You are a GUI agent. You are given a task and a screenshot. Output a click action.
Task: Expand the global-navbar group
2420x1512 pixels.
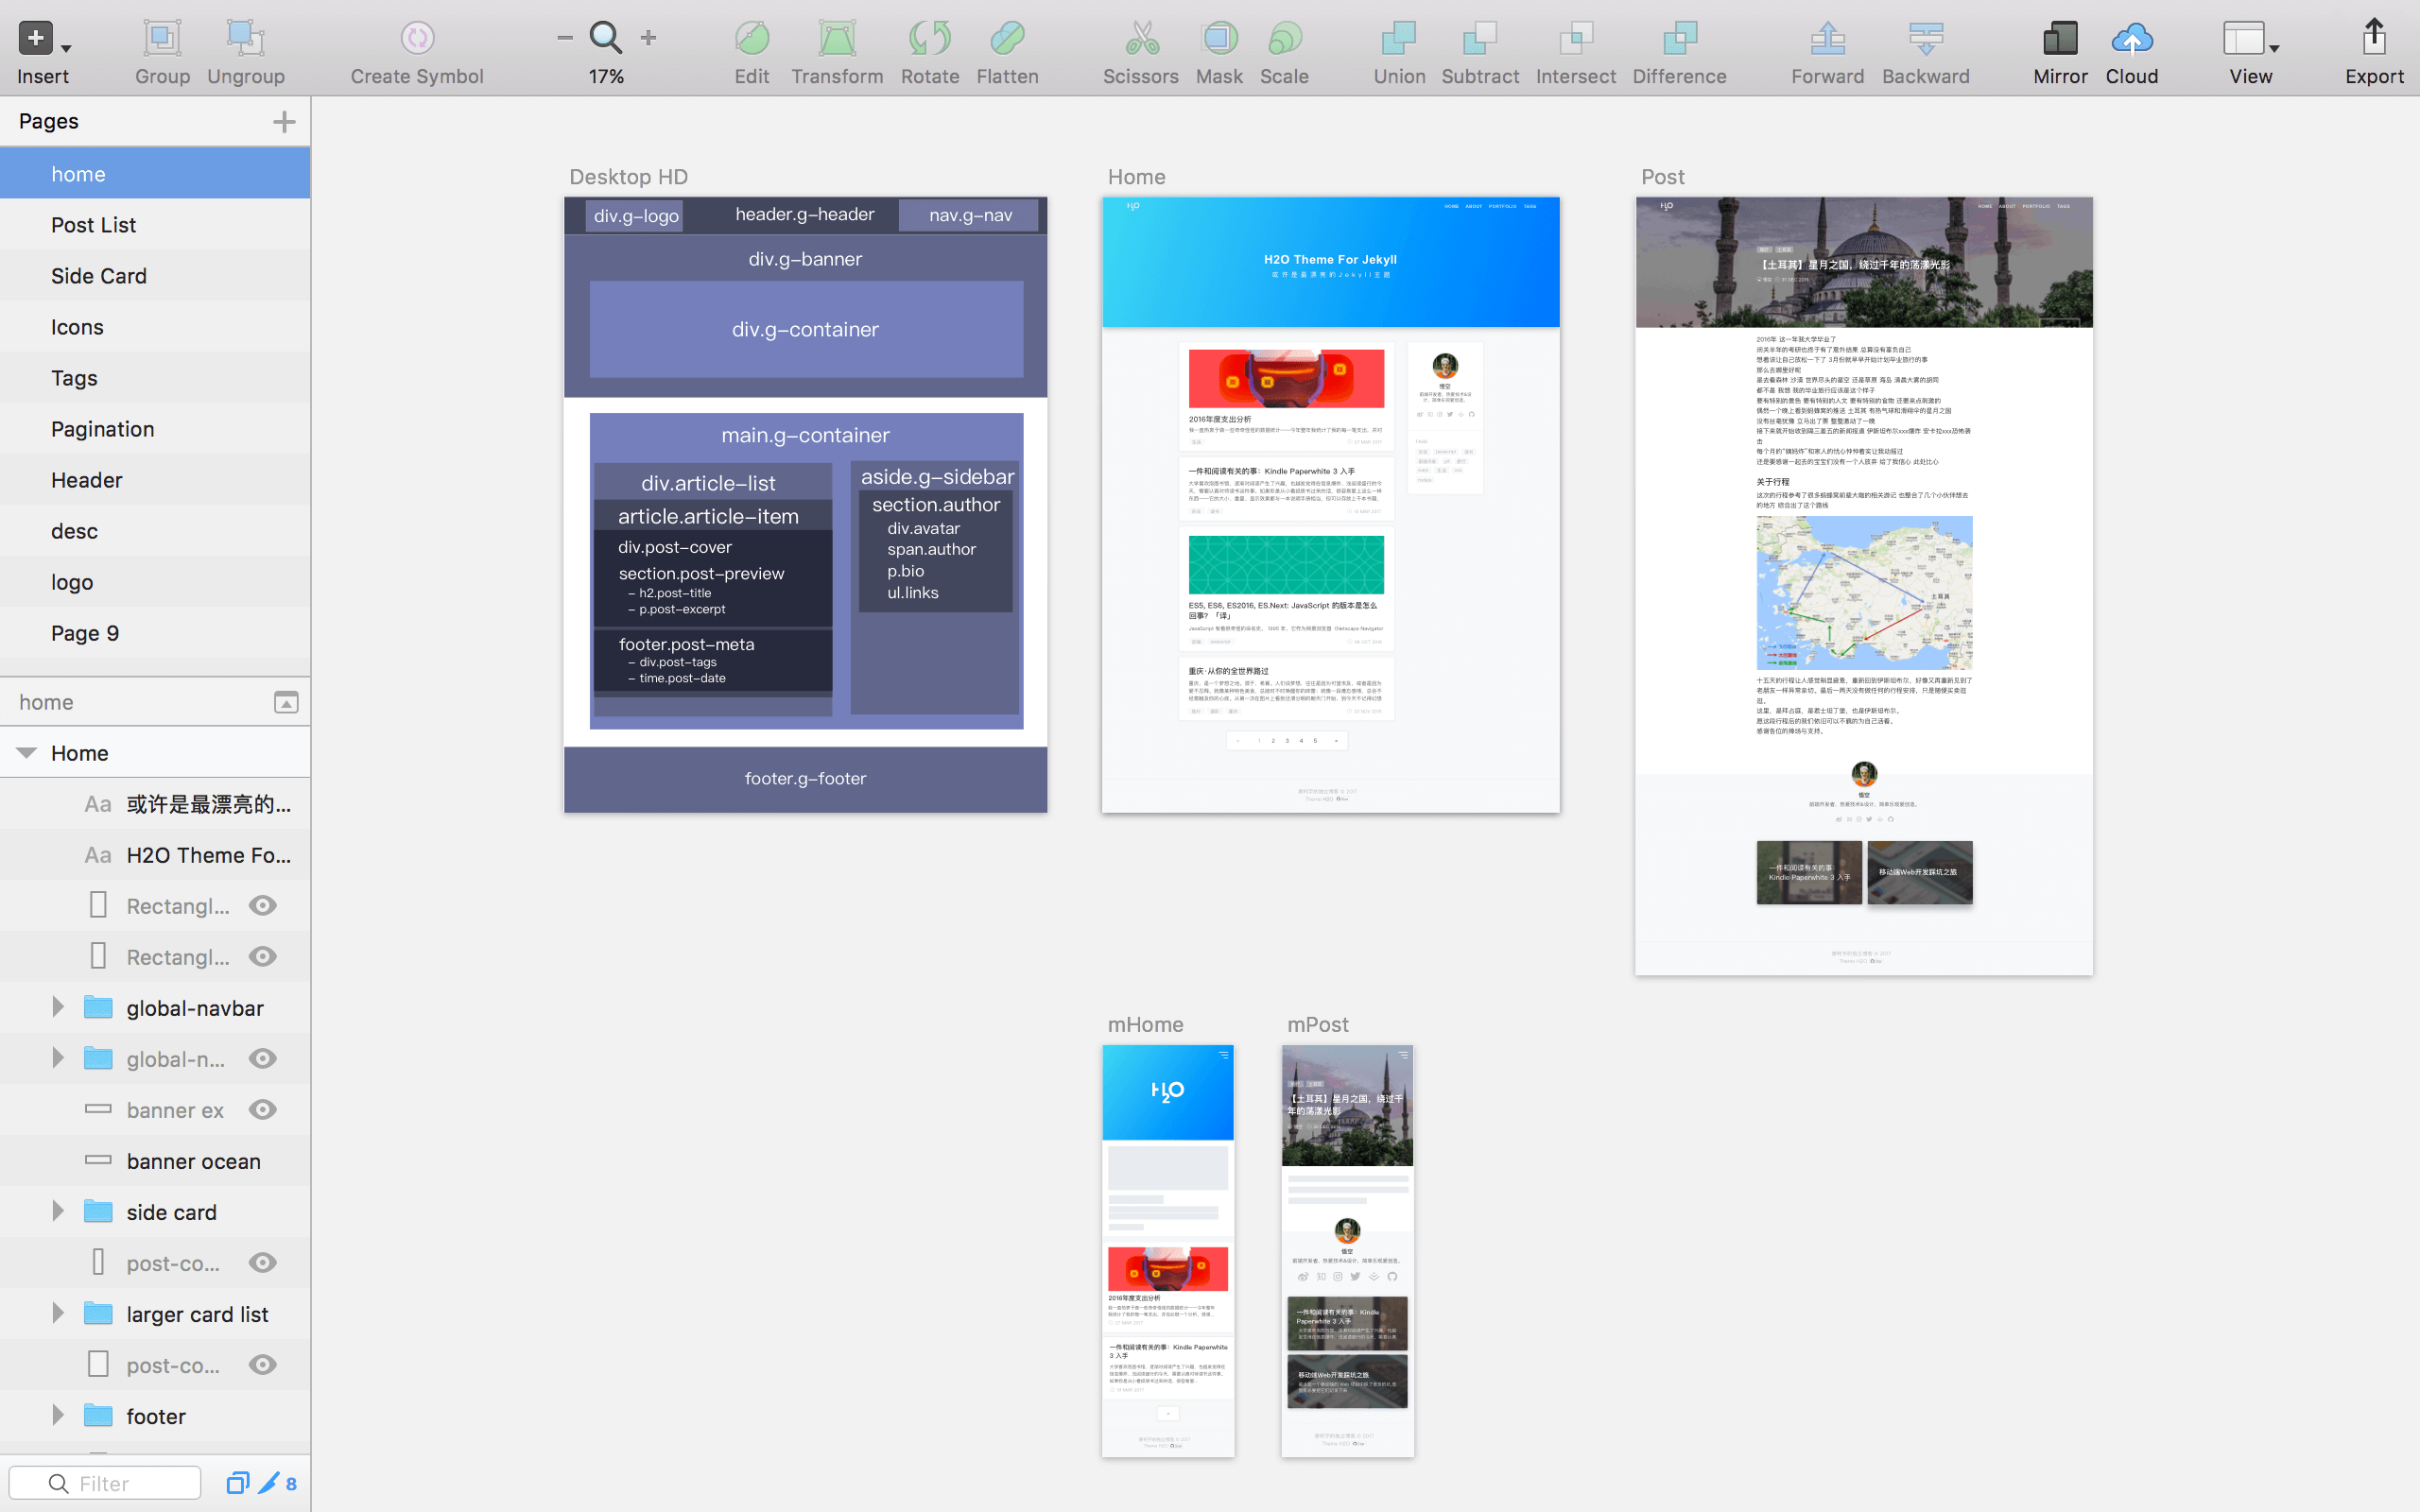click(57, 1007)
